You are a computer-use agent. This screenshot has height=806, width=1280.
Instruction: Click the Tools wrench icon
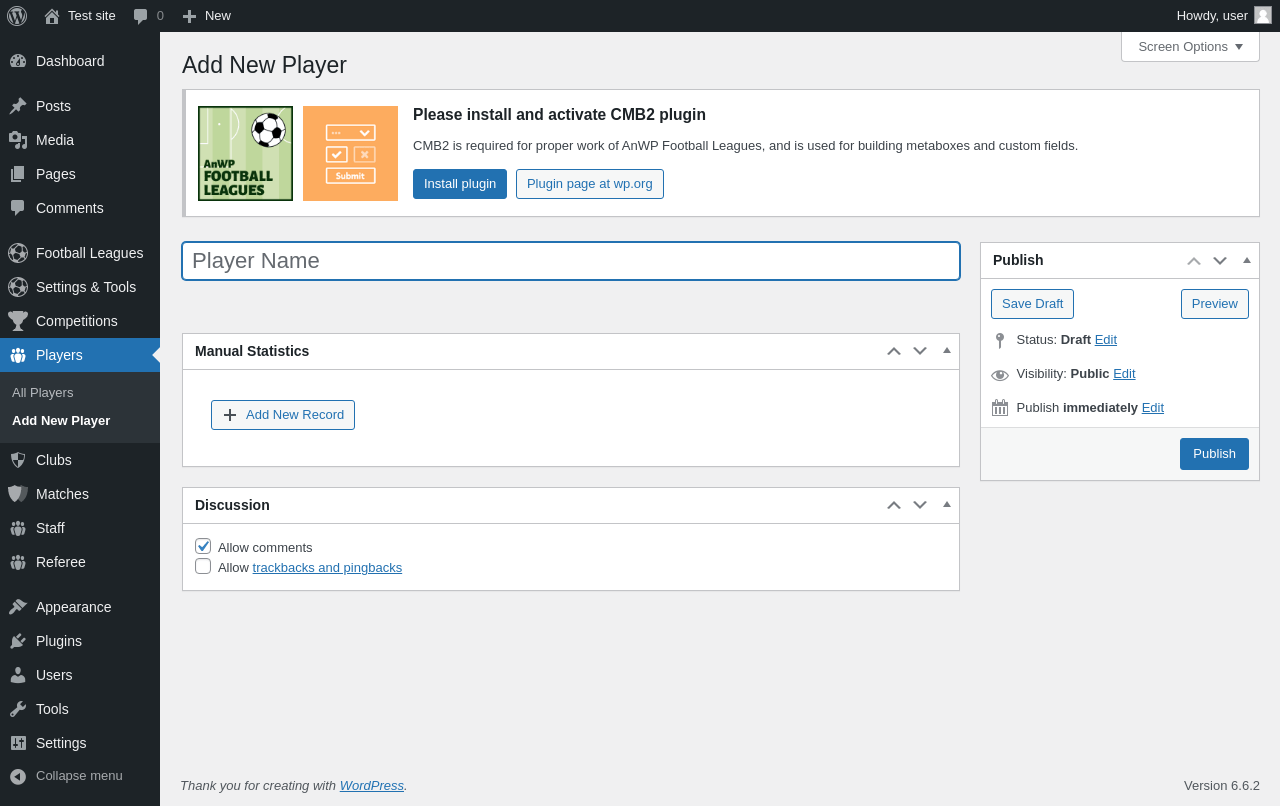click(x=18, y=709)
